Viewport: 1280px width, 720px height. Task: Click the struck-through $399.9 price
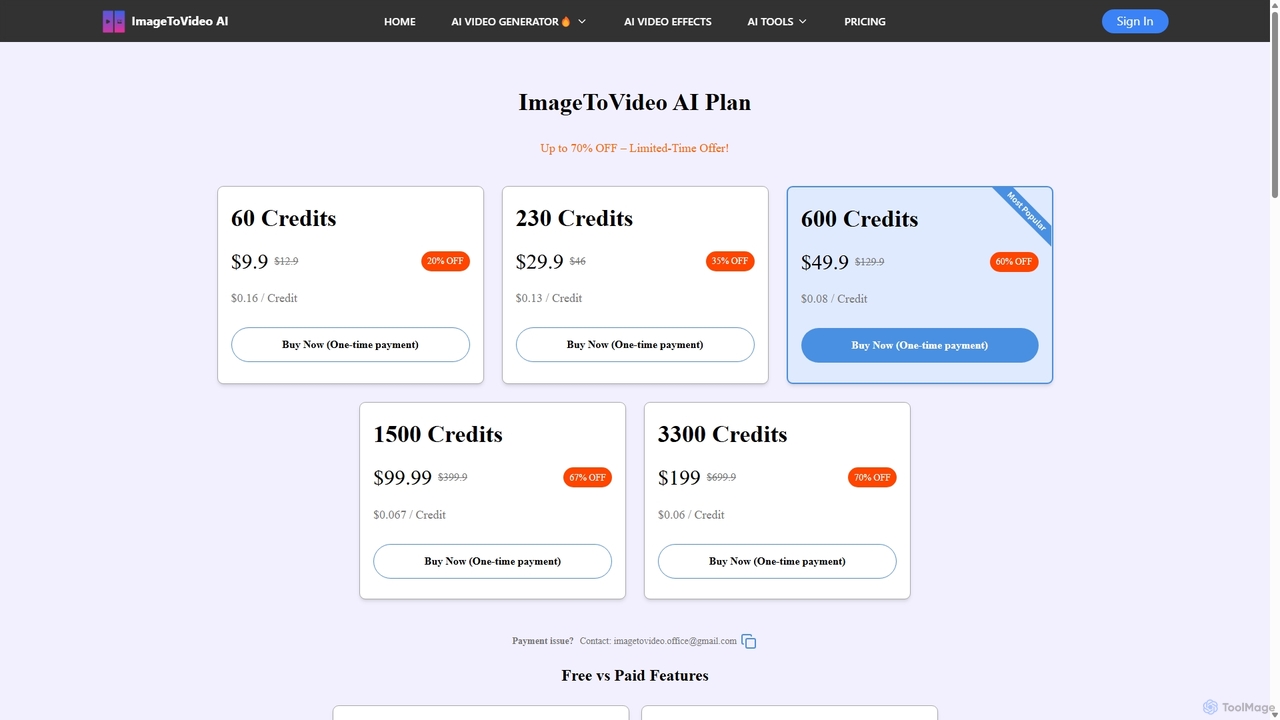click(x=453, y=477)
